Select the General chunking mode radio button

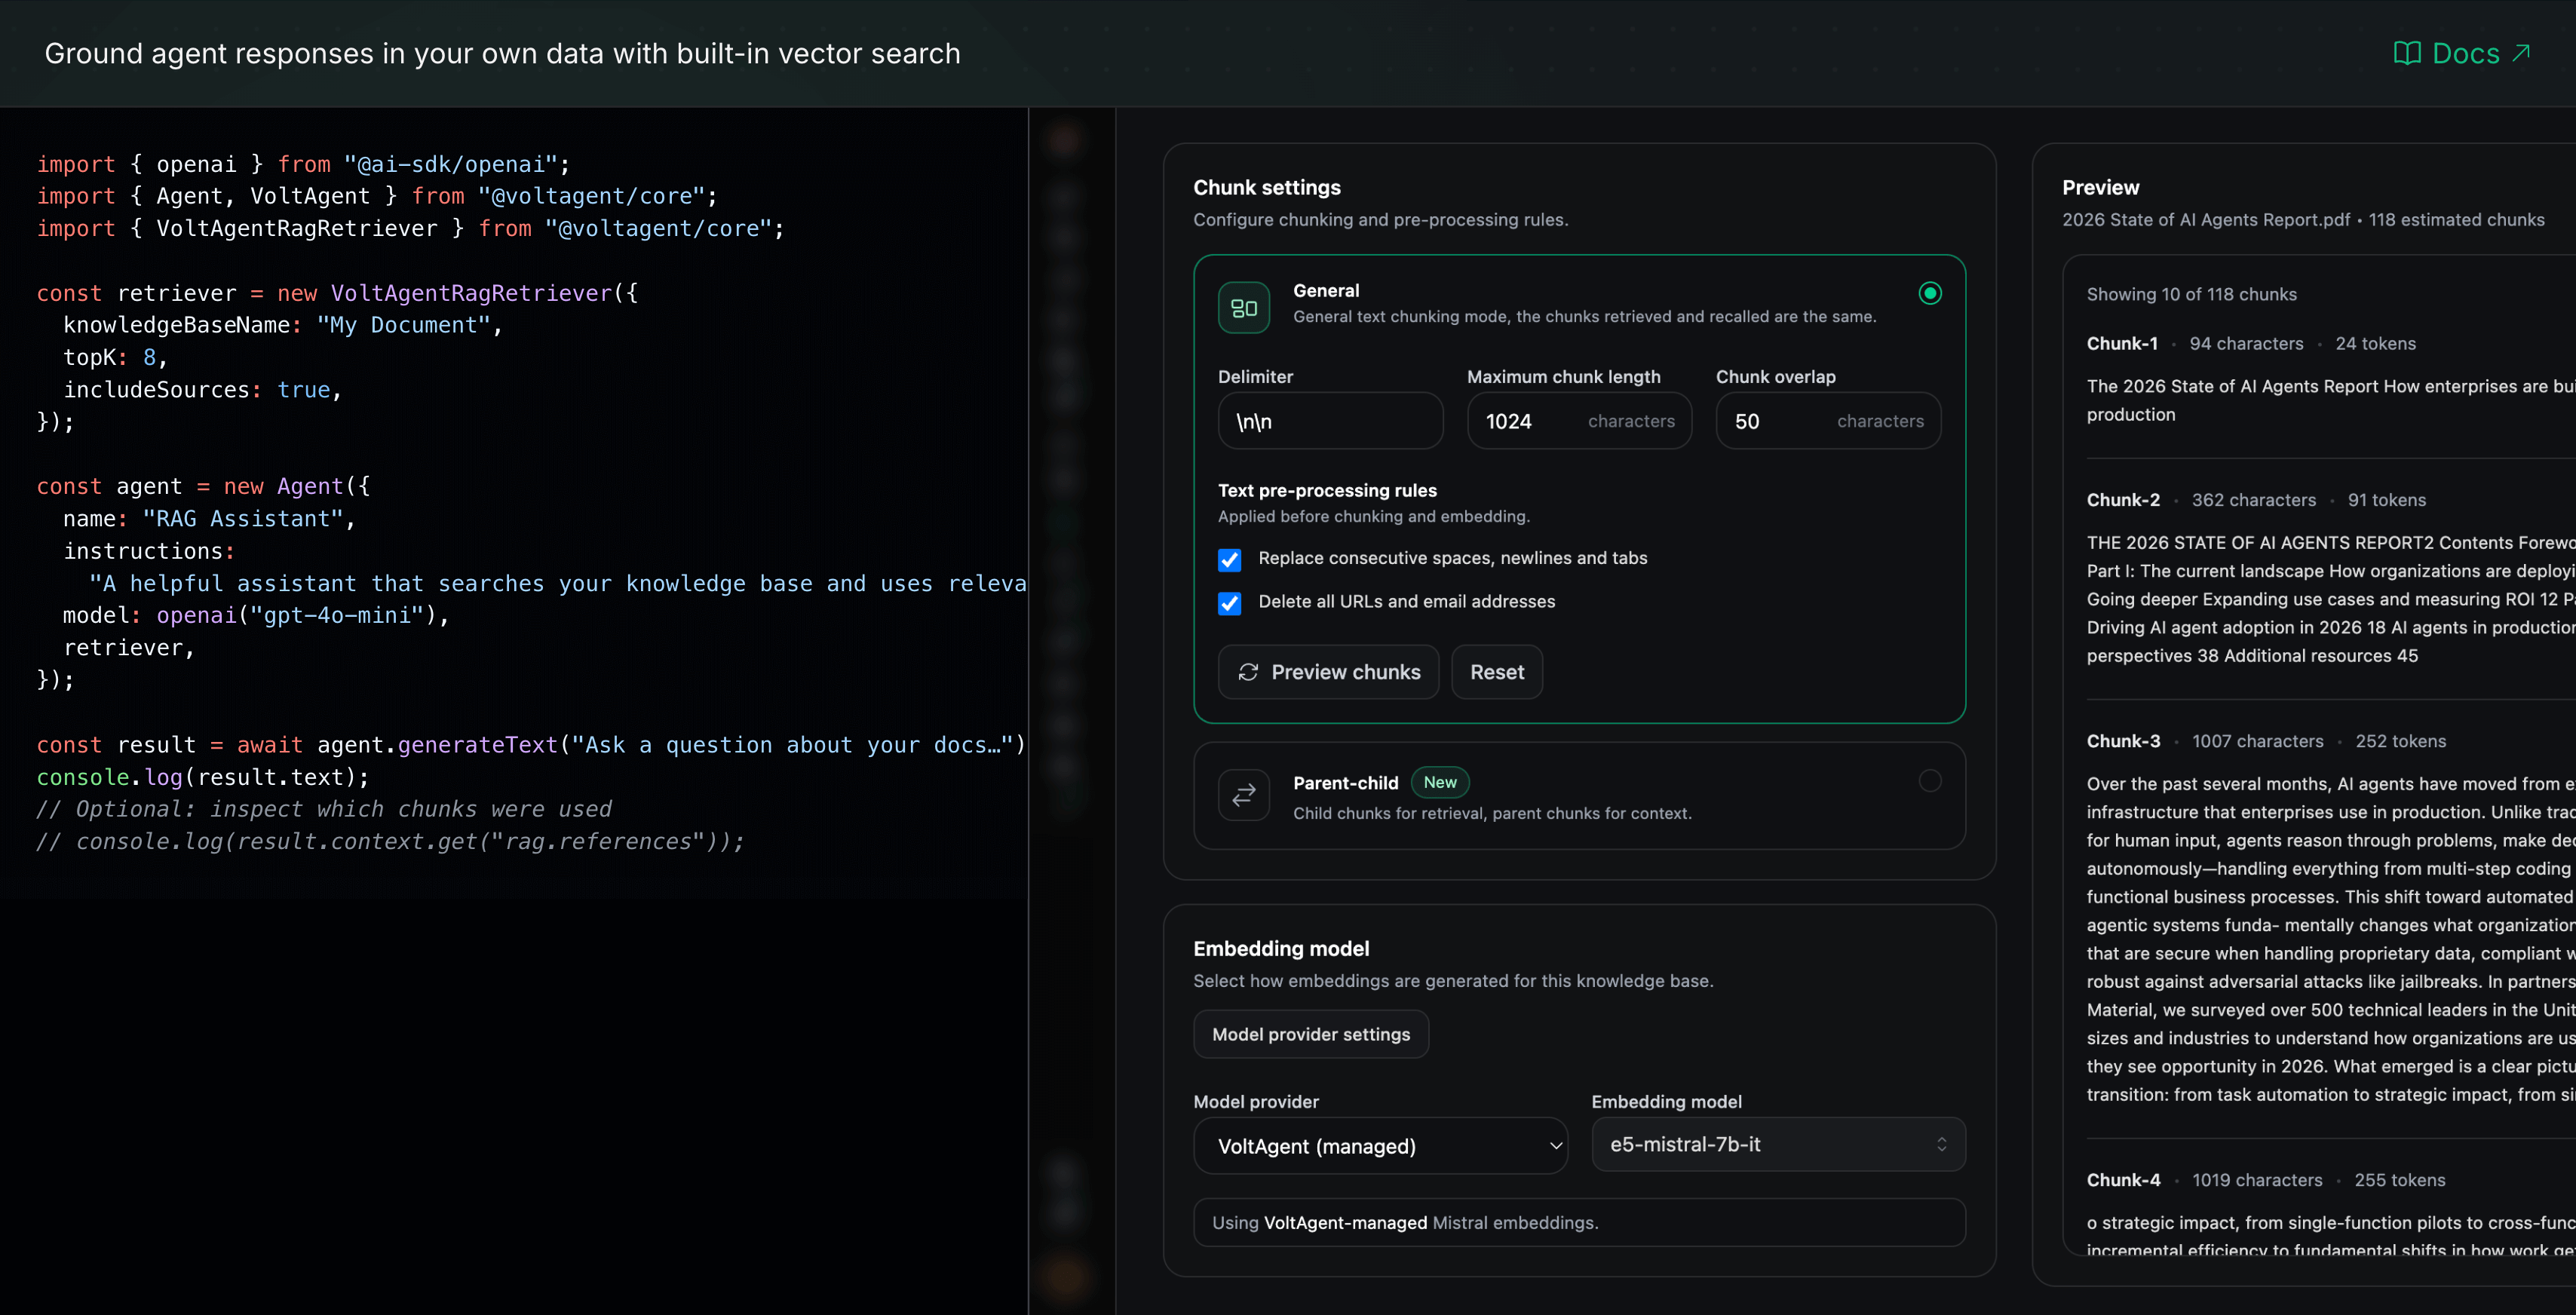(1930, 293)
